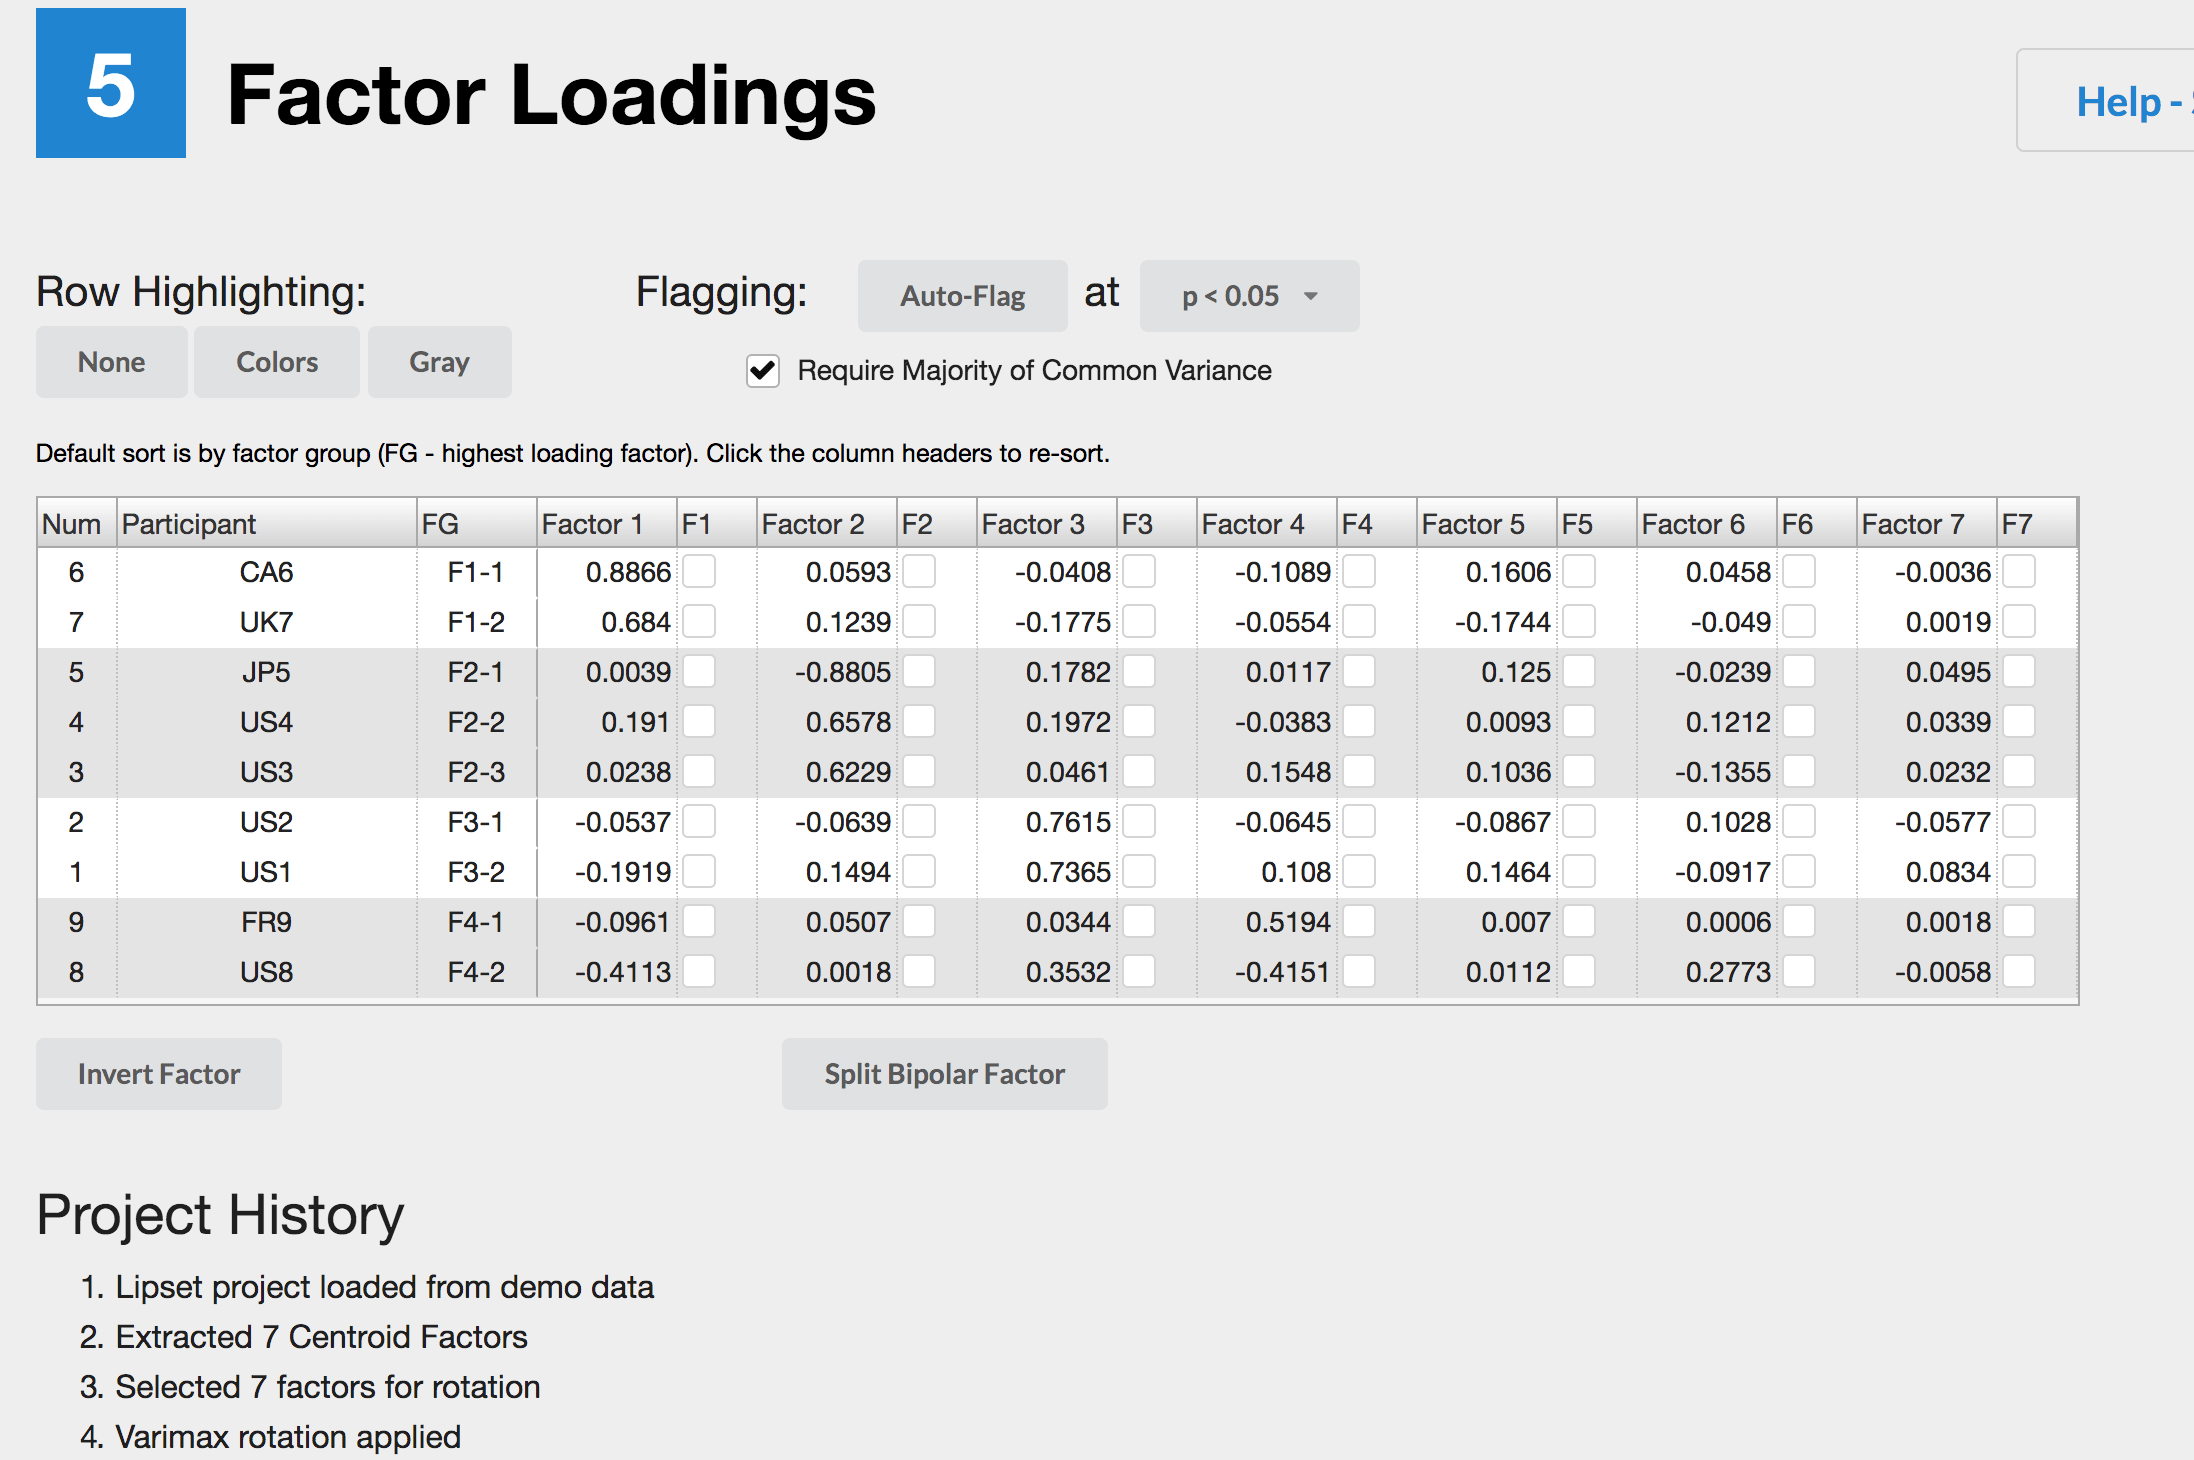Open the p < 0.05 significance level dropdown

[x=1249, y=296]
